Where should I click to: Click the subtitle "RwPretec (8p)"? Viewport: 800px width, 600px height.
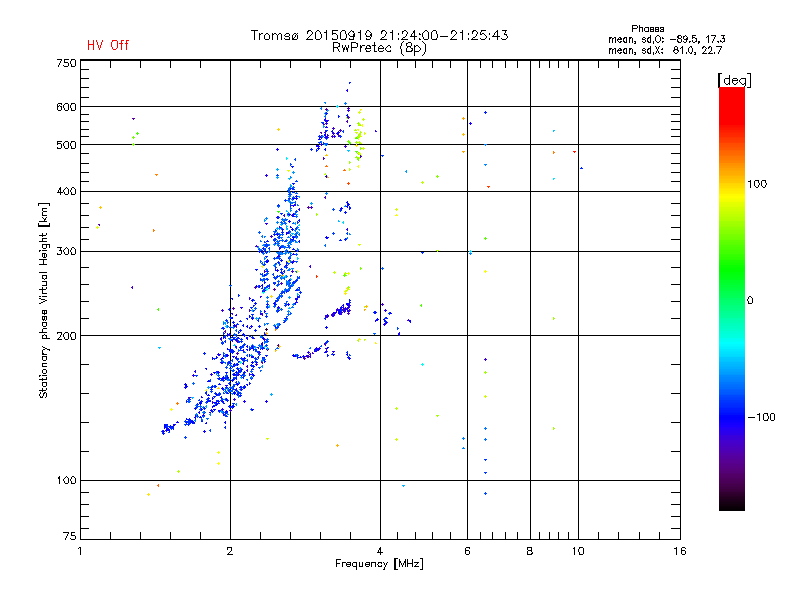(380, 48)
